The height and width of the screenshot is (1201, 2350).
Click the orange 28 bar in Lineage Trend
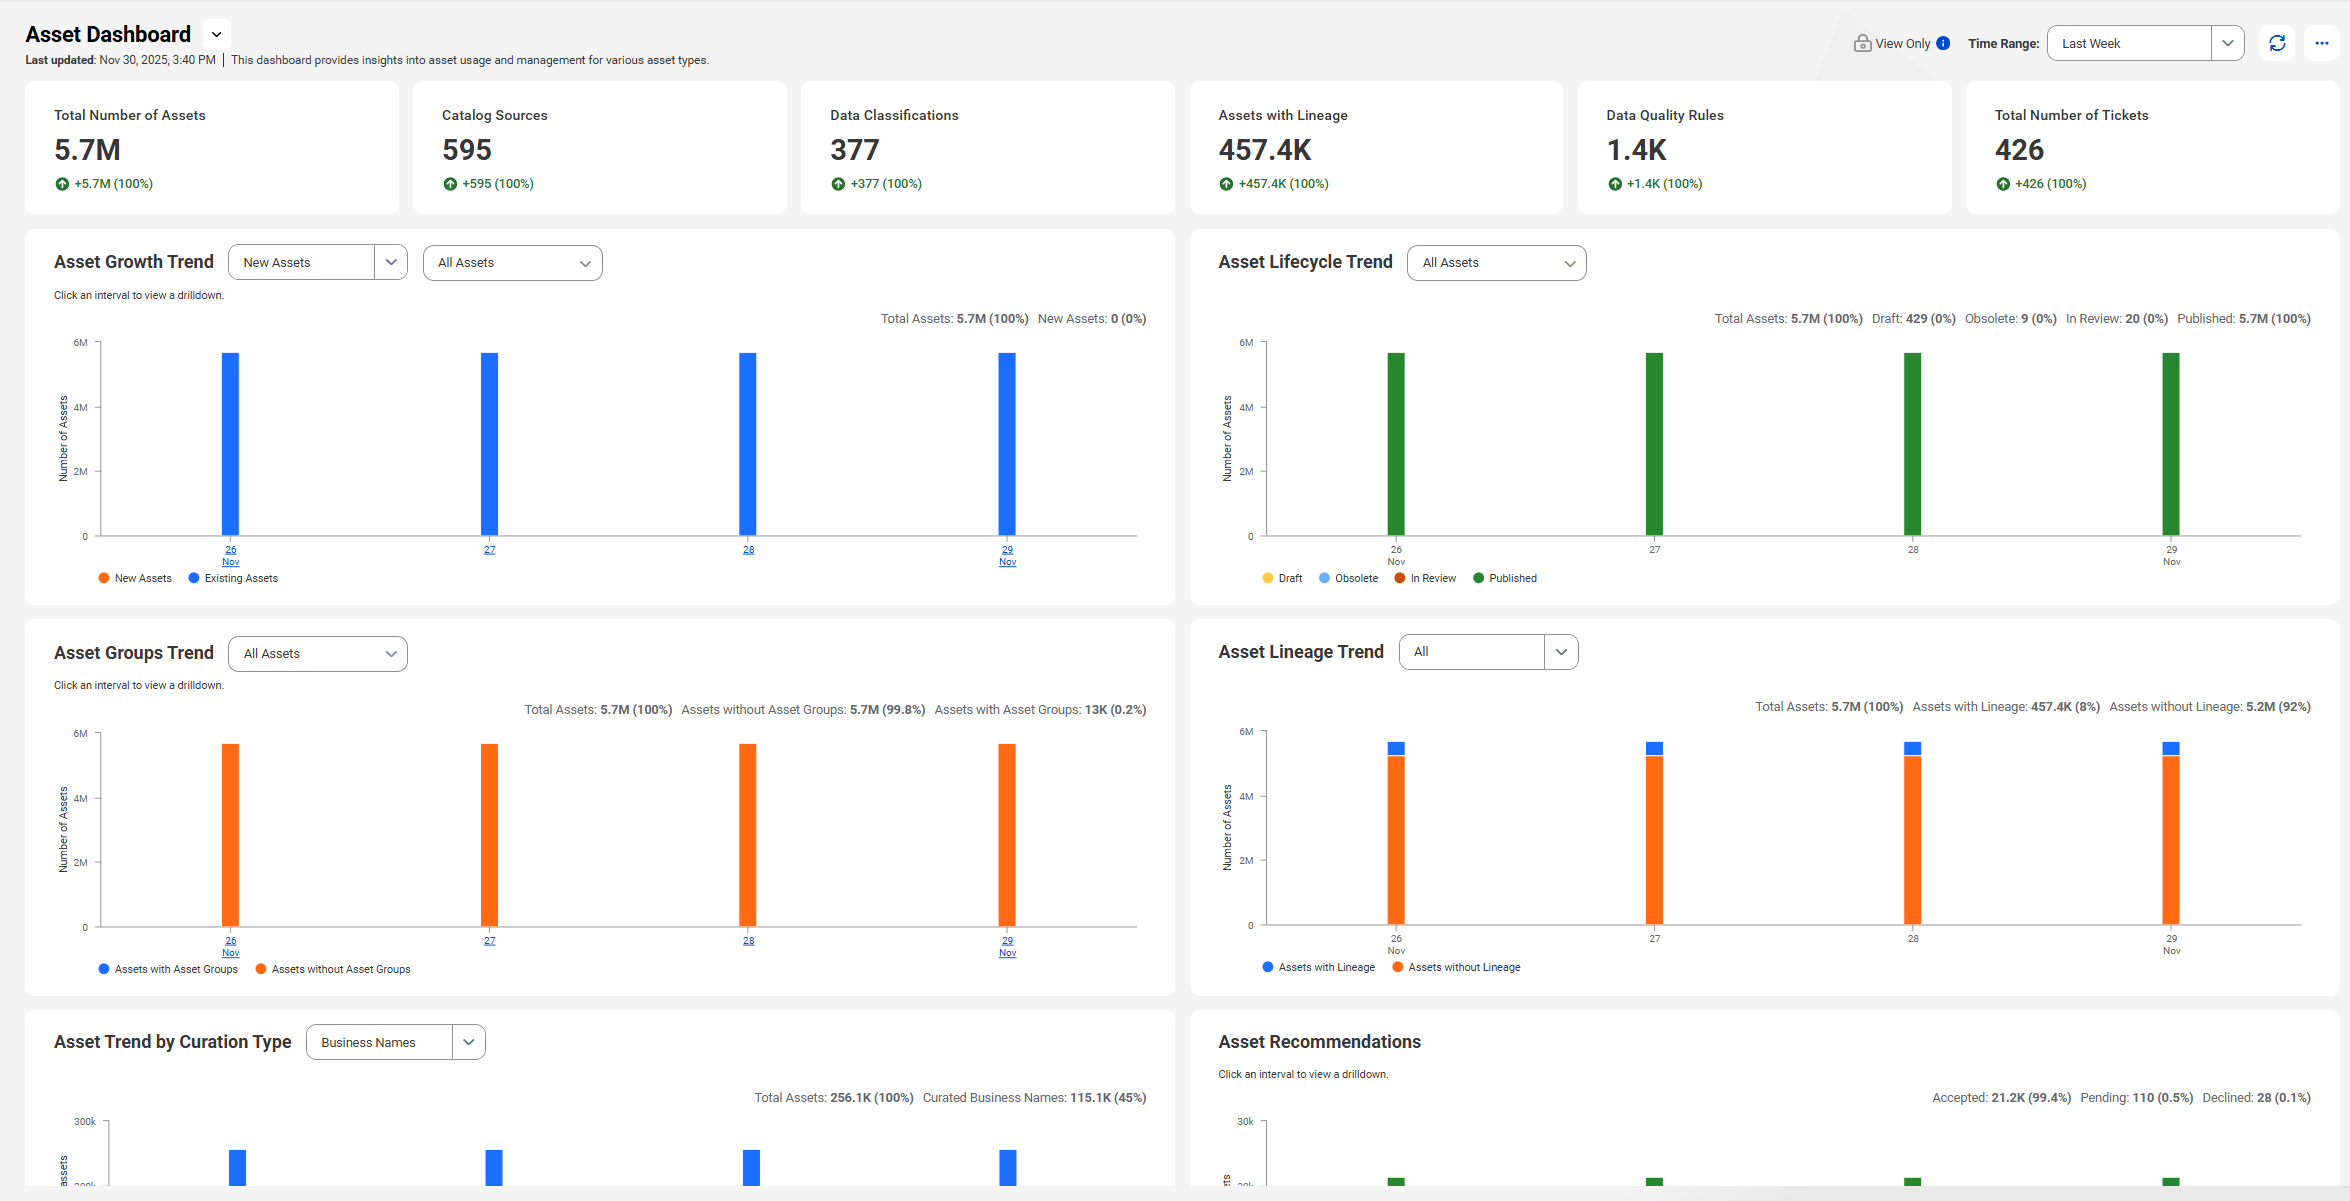1912,840
